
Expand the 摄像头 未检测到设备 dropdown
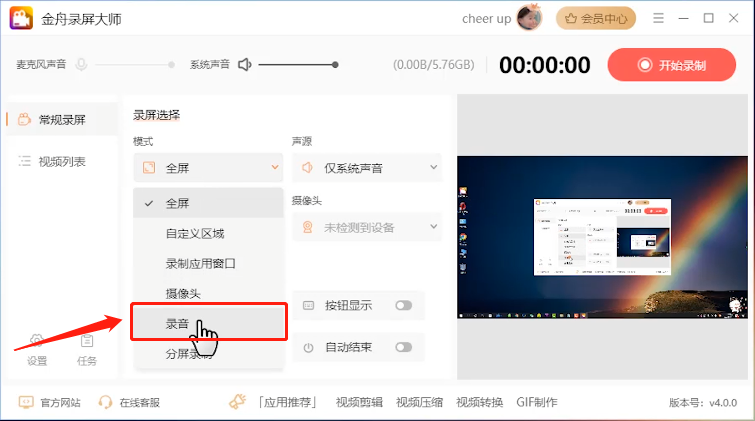tap(367, 227)
